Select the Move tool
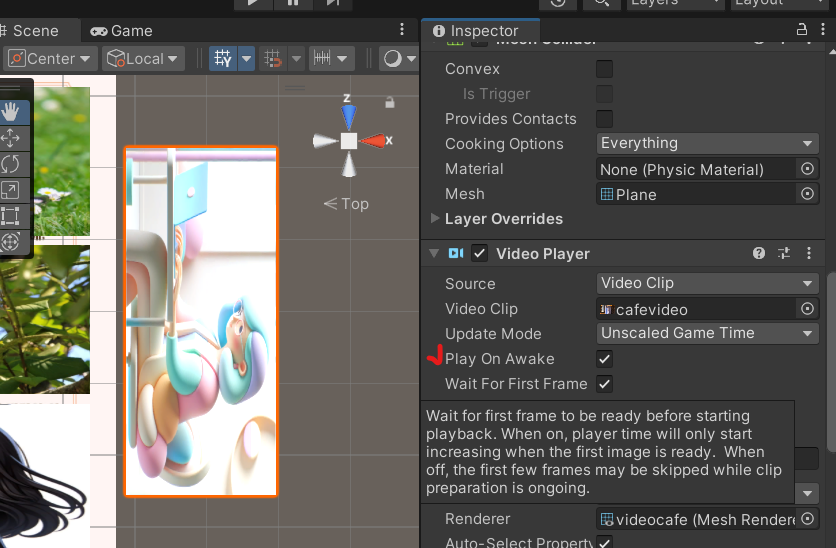This screenshot has width=836, height=548. [x=11, y=138]
